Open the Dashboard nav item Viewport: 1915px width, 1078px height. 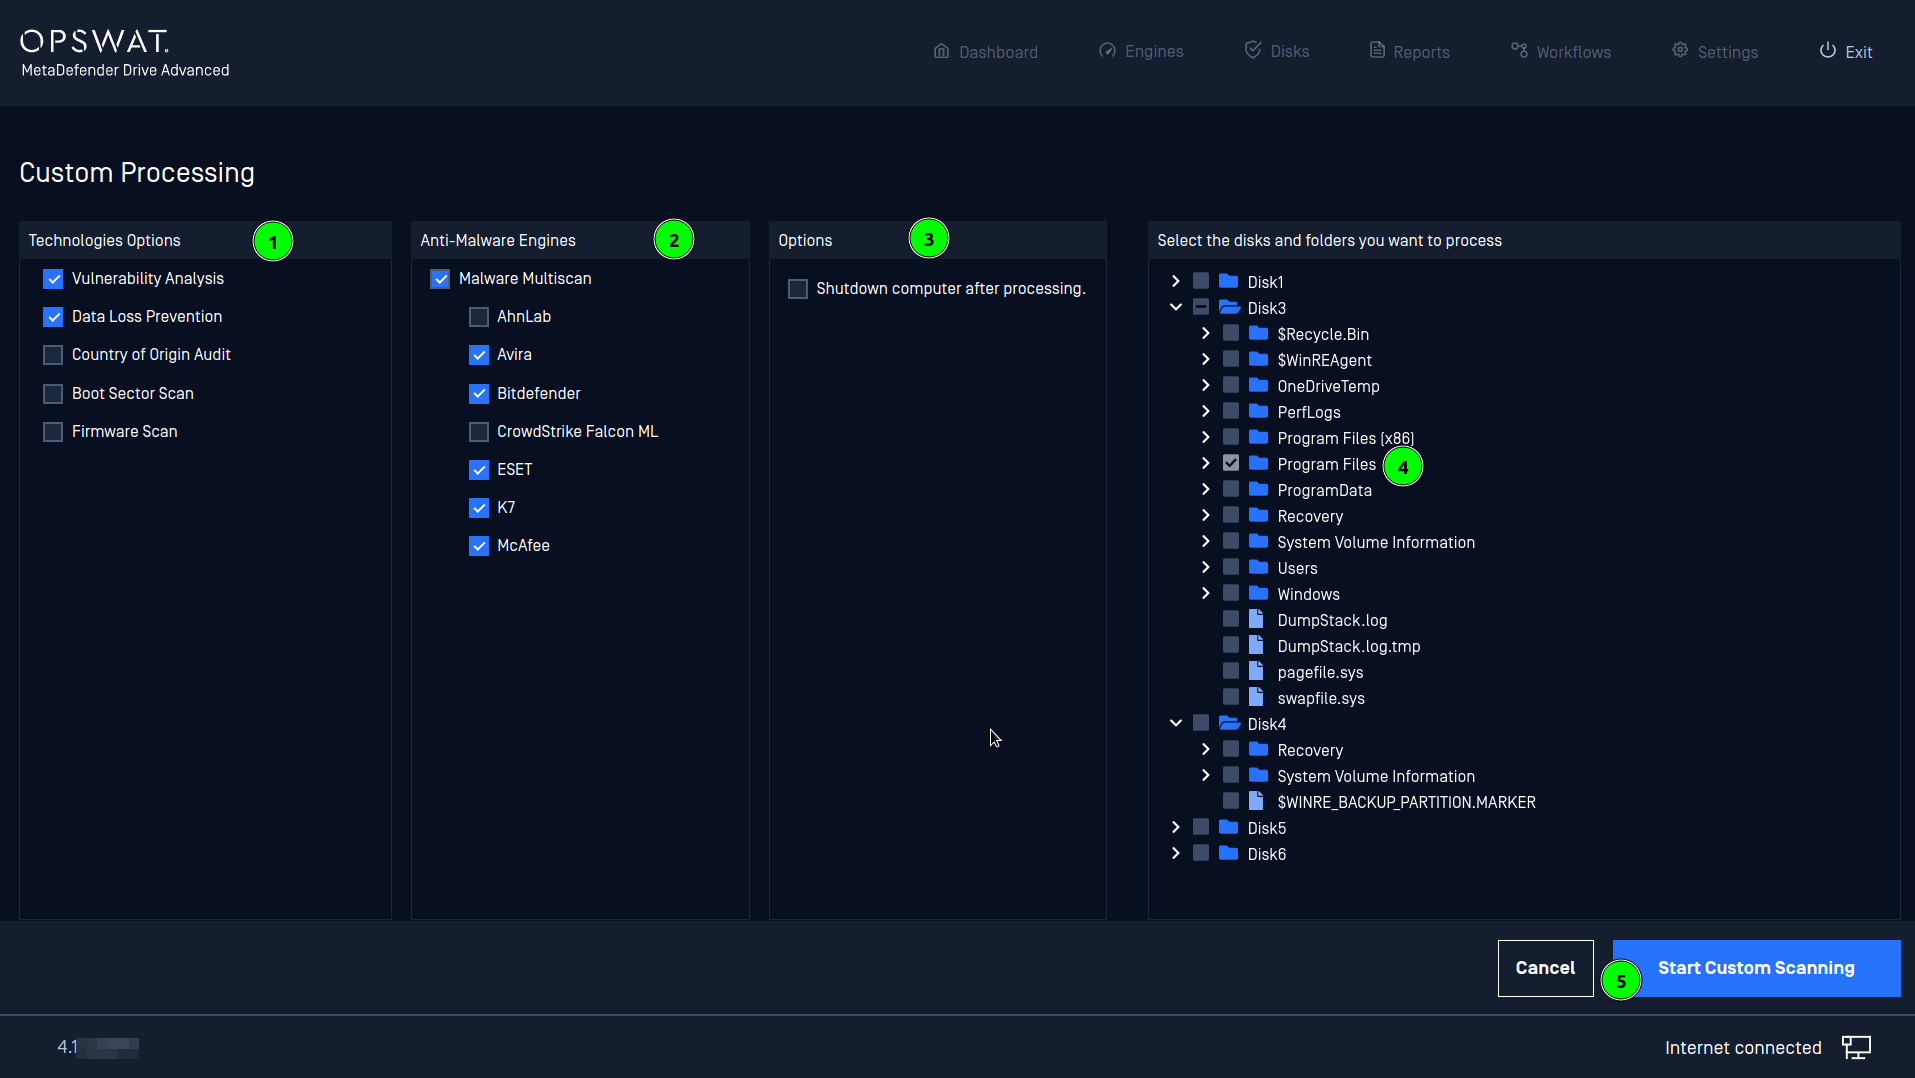[x=985, y=52]
